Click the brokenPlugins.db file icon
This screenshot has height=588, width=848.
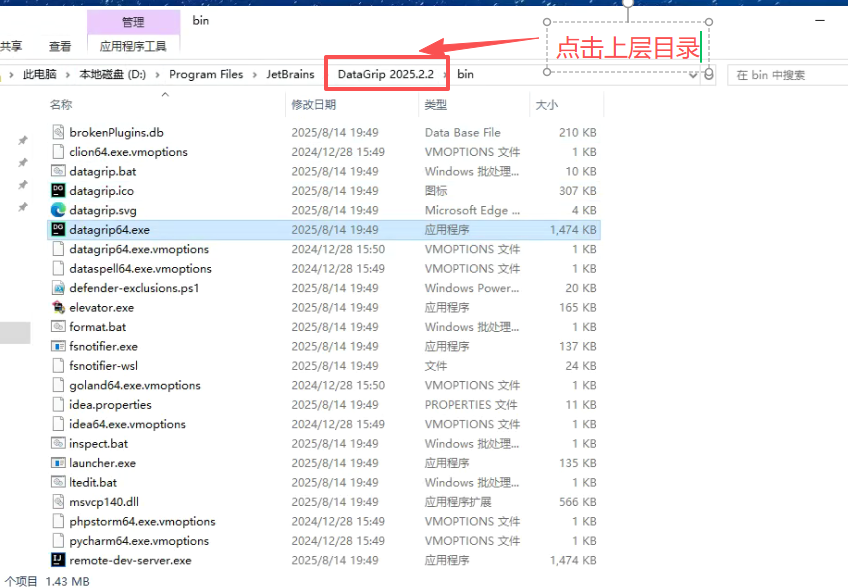(x=59, y=132)
